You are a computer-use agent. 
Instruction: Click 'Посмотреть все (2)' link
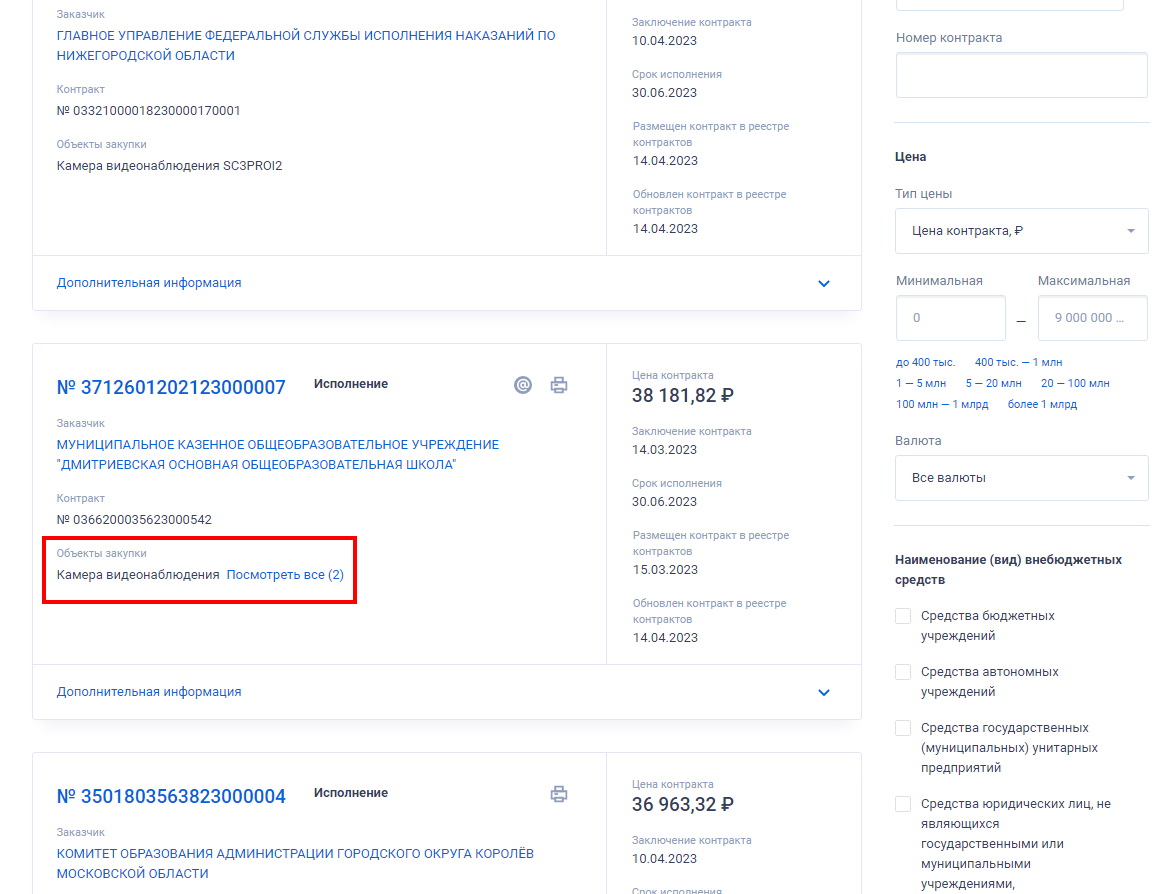285,575
